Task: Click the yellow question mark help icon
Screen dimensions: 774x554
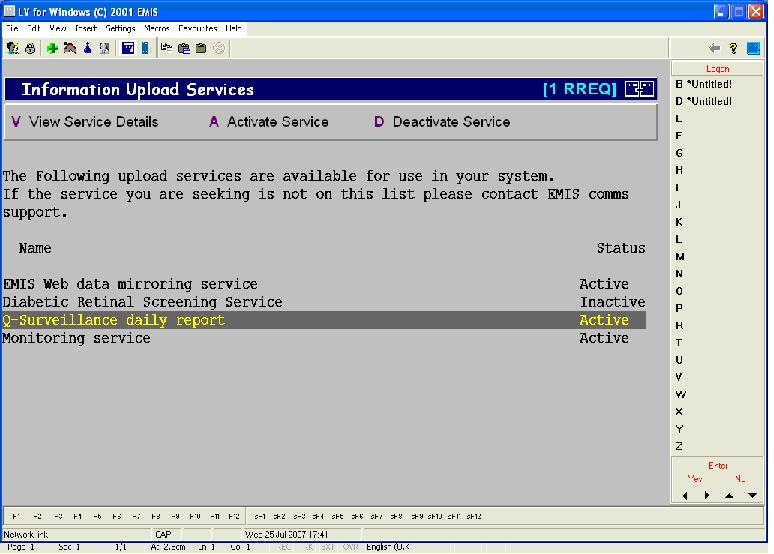Action: (x=733, y=48)
